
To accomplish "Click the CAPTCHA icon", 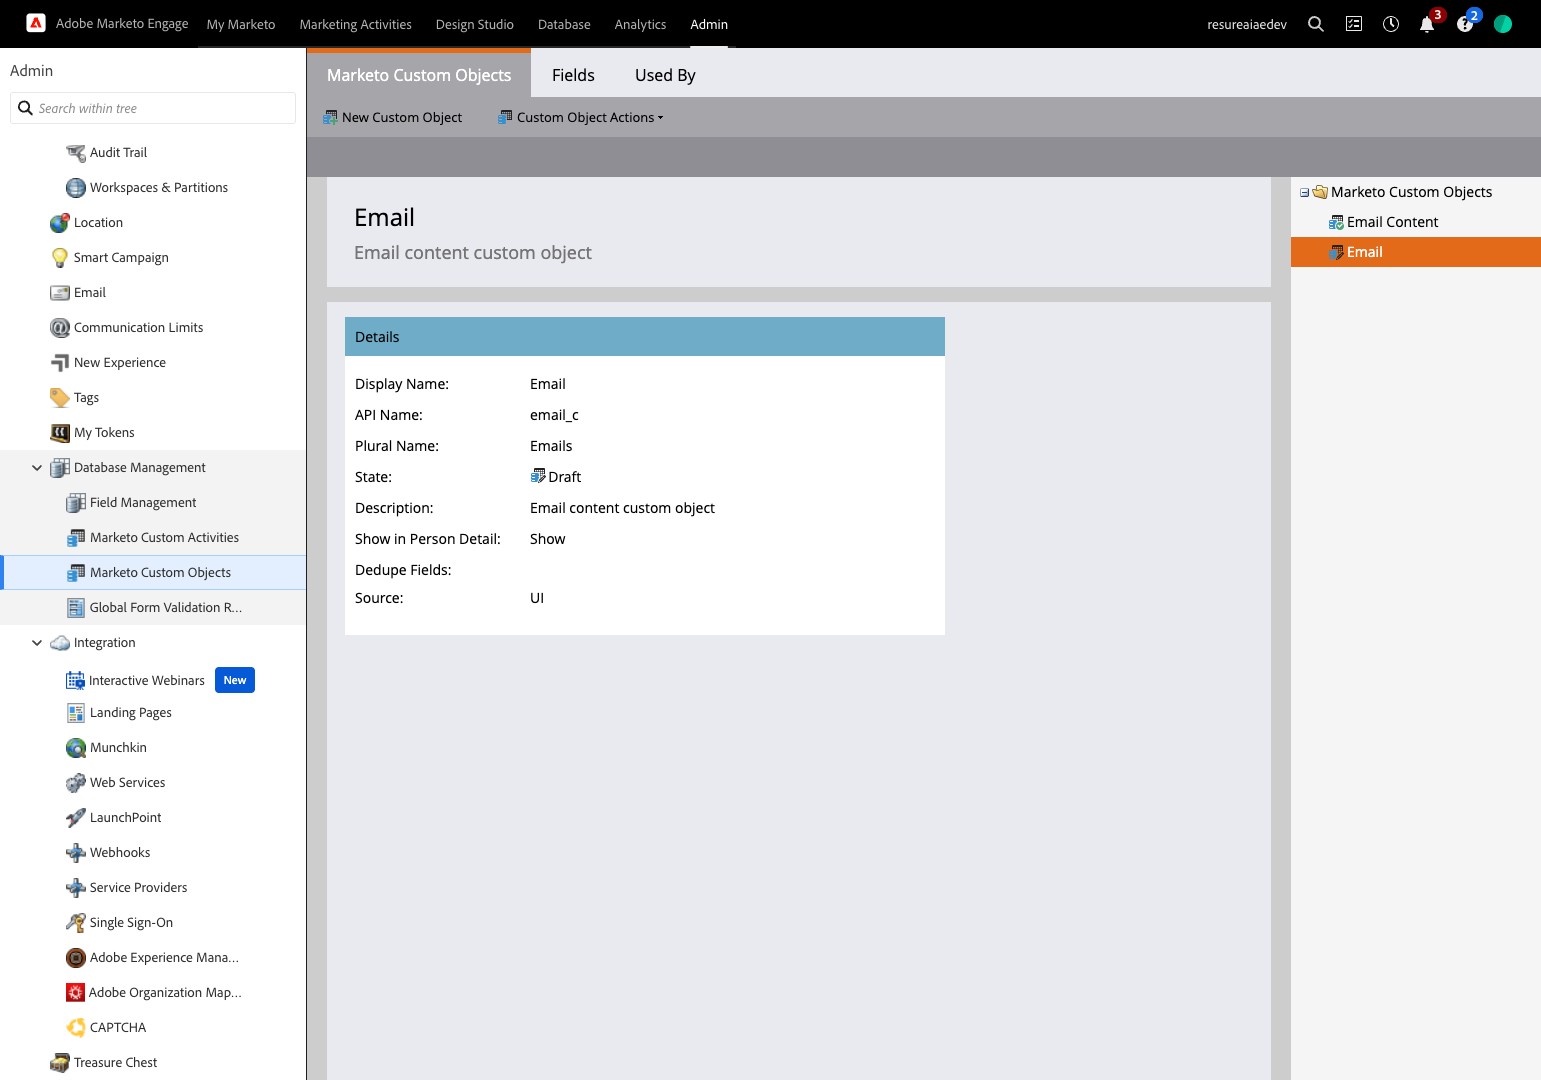I will pyautogui.click(x=76, y=1028).
